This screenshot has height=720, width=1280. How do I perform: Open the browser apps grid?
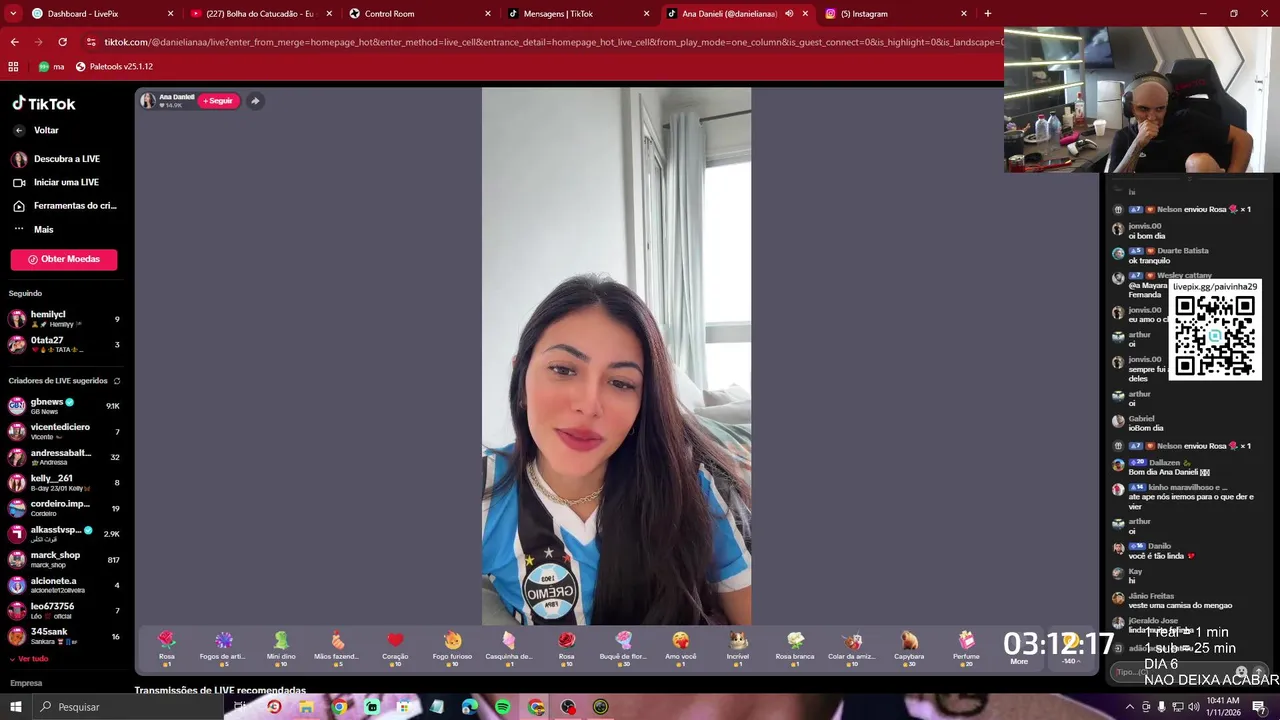click(x=13, y=67)
